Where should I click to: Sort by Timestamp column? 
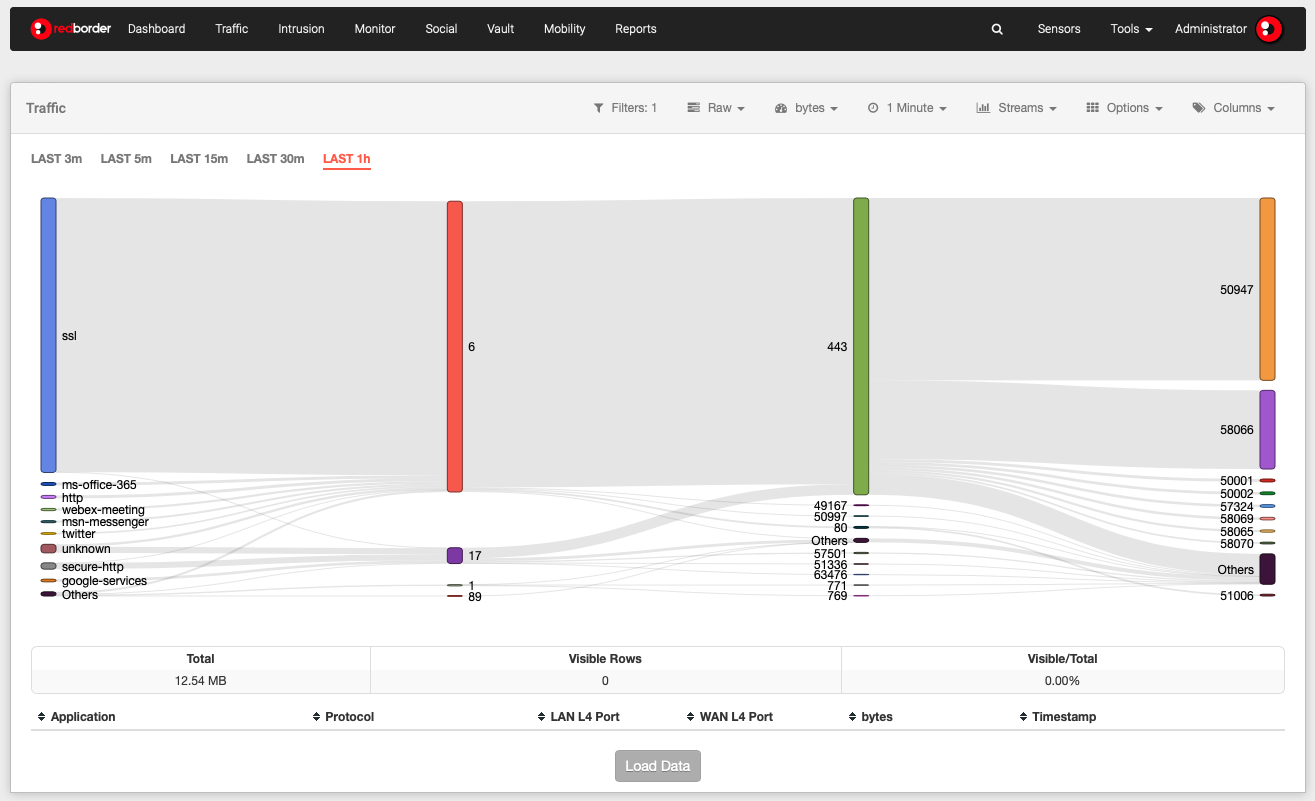pyautogui.click(x=1058, y=717)
